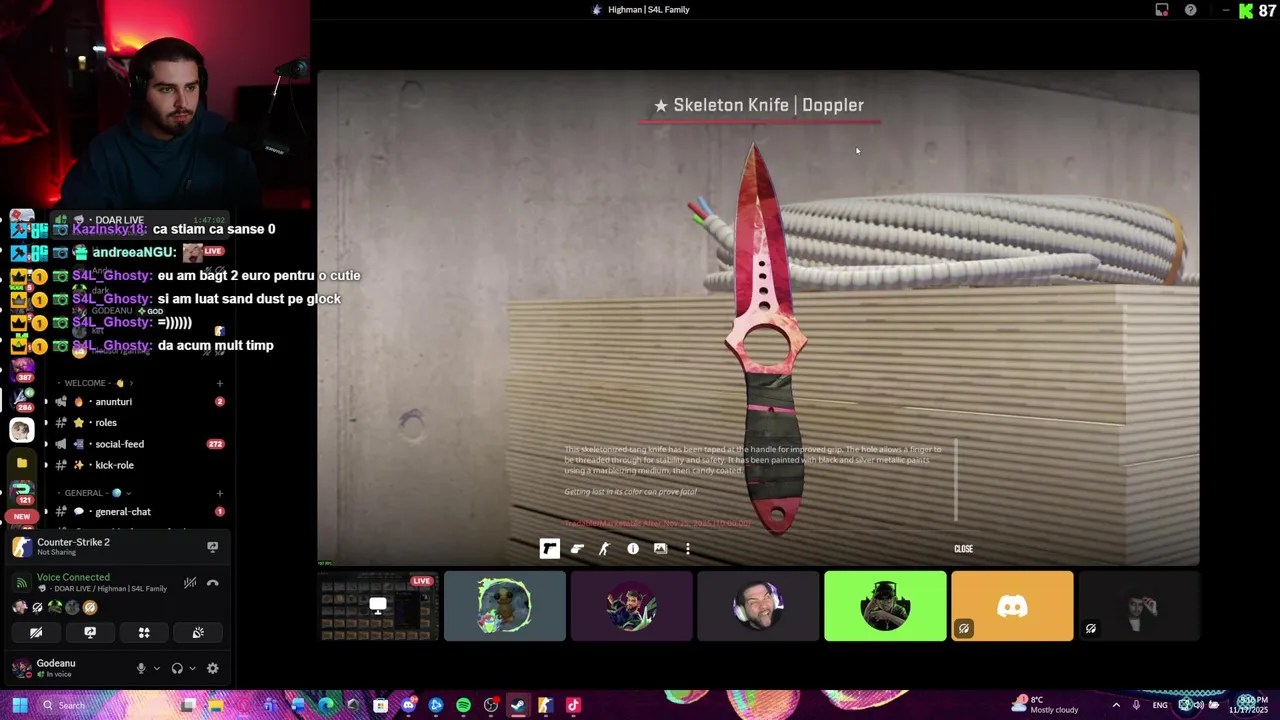
Task: Open Microsoft Edge from the taskbar
Action: [x=326, y=705]
